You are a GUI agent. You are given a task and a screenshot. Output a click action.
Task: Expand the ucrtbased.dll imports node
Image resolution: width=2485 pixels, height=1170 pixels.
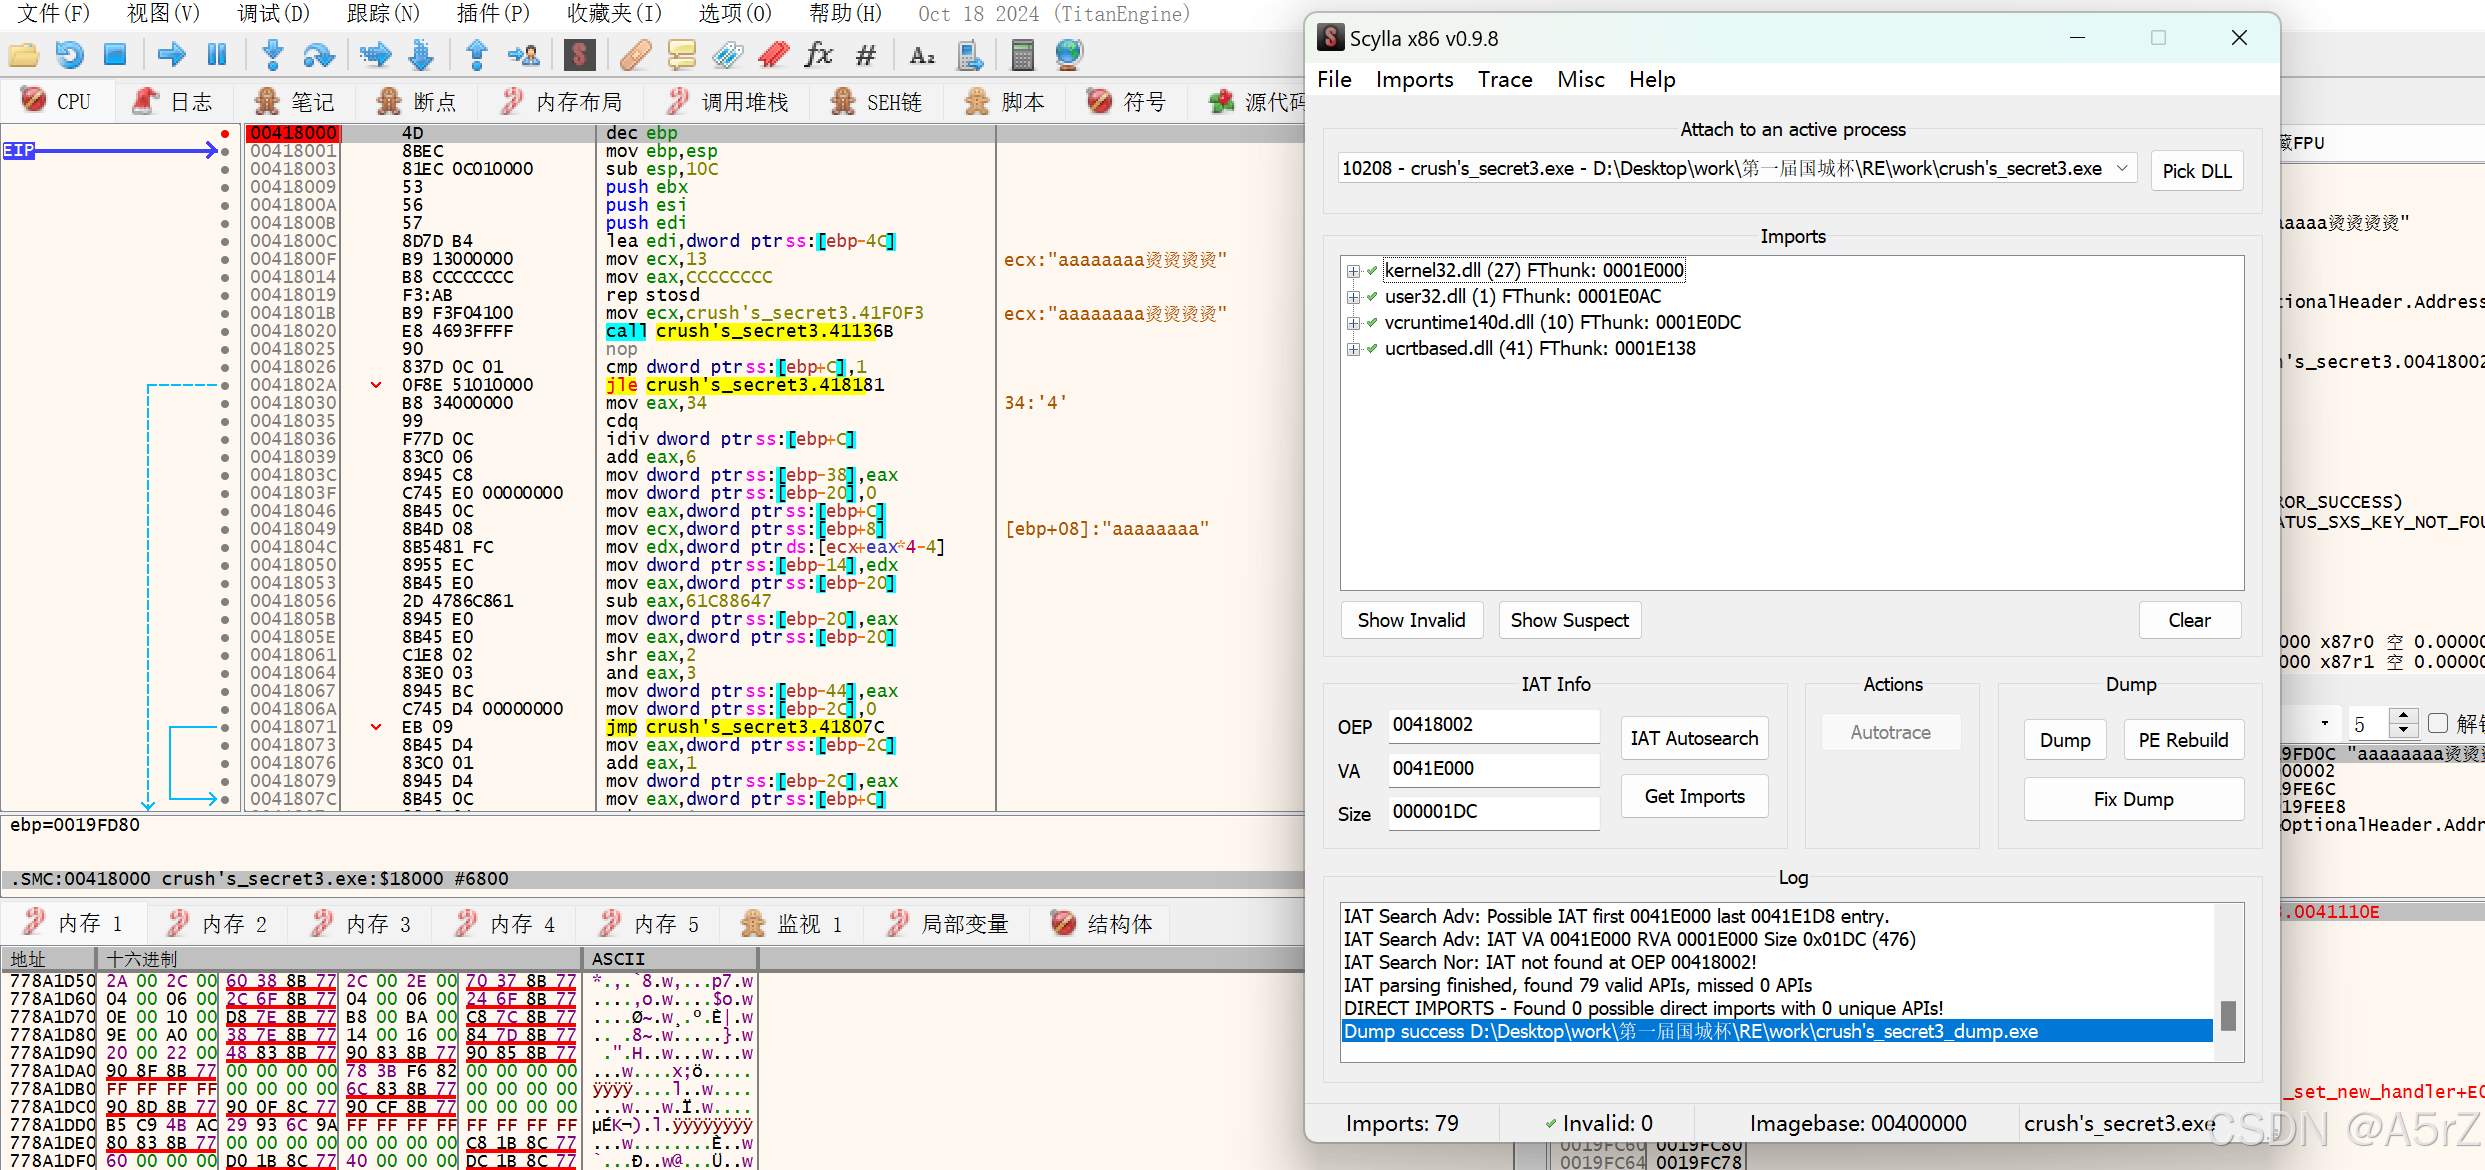coord(1353,349)
